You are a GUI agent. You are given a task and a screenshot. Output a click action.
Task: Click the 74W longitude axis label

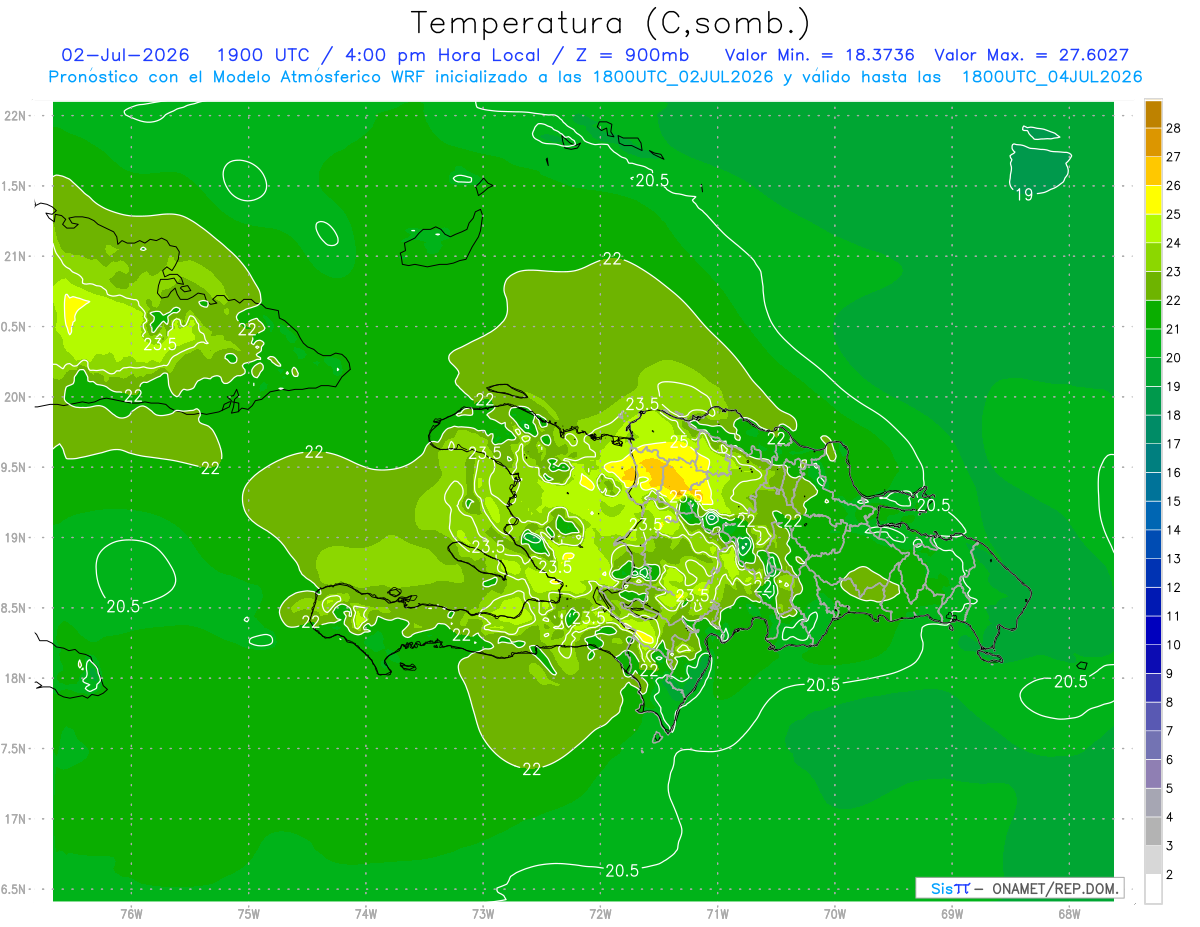[x=365, y=914]
